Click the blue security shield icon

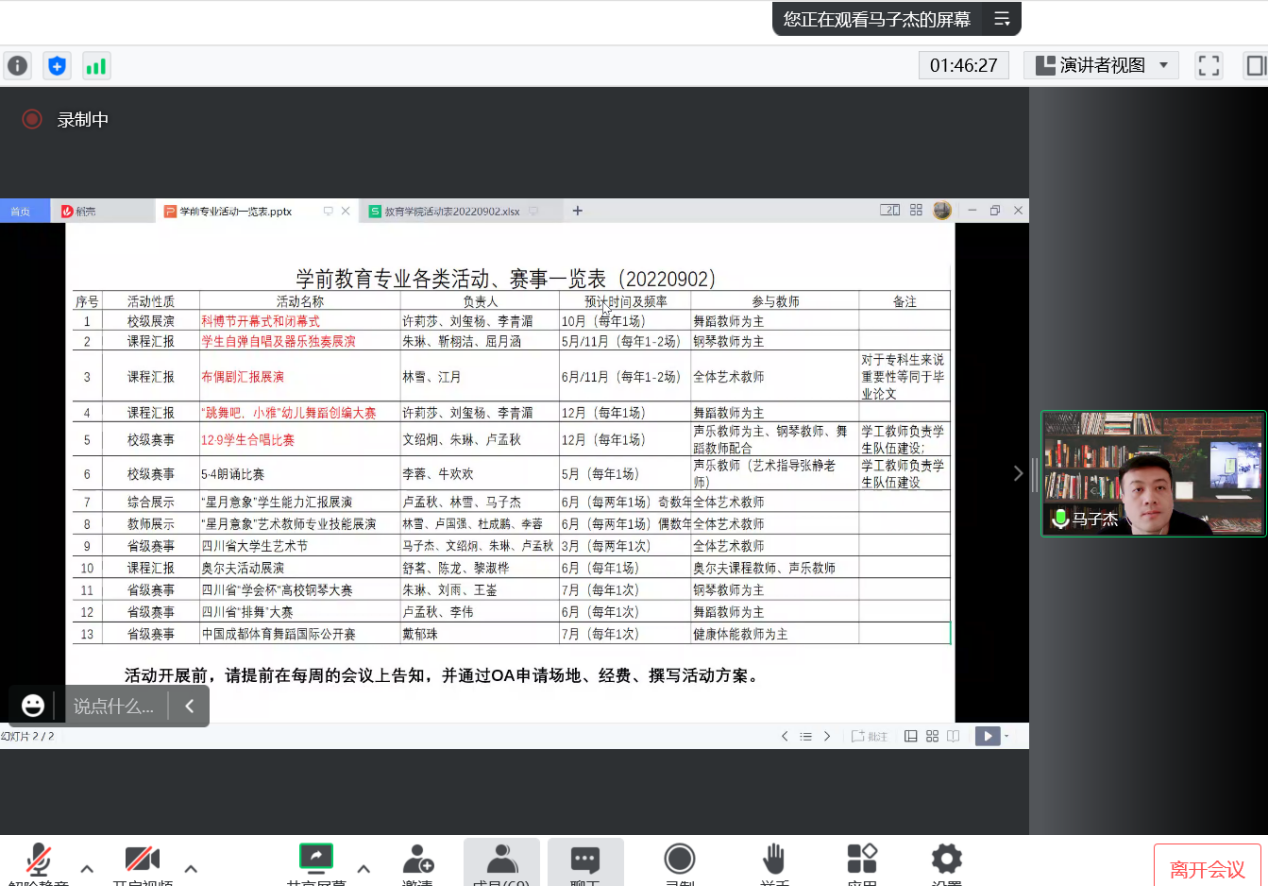coord(57,66)
